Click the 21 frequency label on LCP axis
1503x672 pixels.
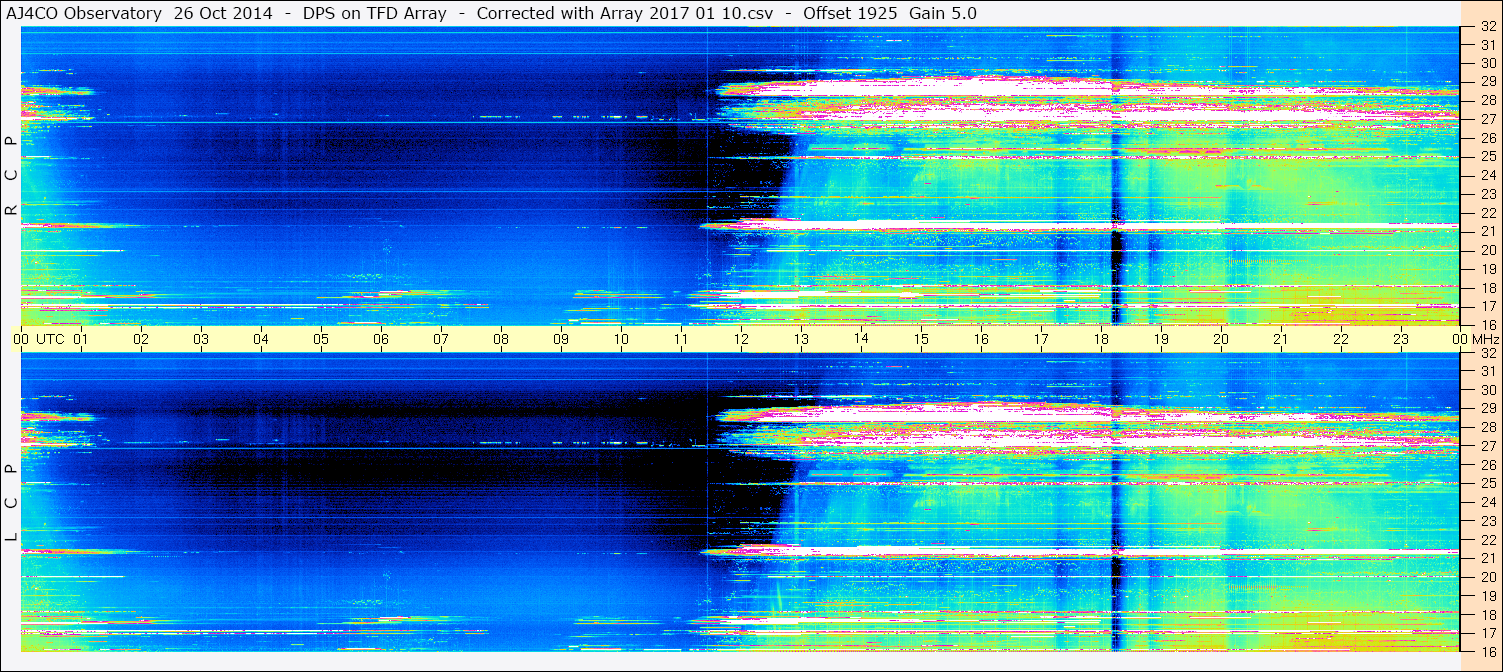click(1487, 558)
